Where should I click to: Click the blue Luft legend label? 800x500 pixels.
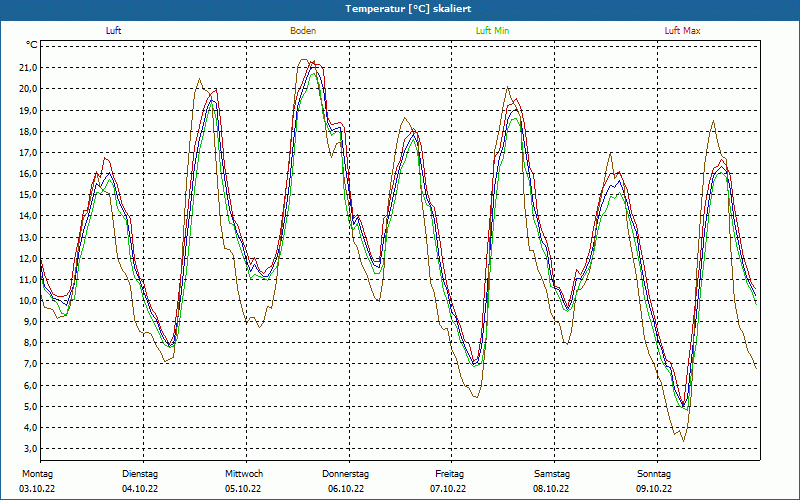click(x=113, y=31)
